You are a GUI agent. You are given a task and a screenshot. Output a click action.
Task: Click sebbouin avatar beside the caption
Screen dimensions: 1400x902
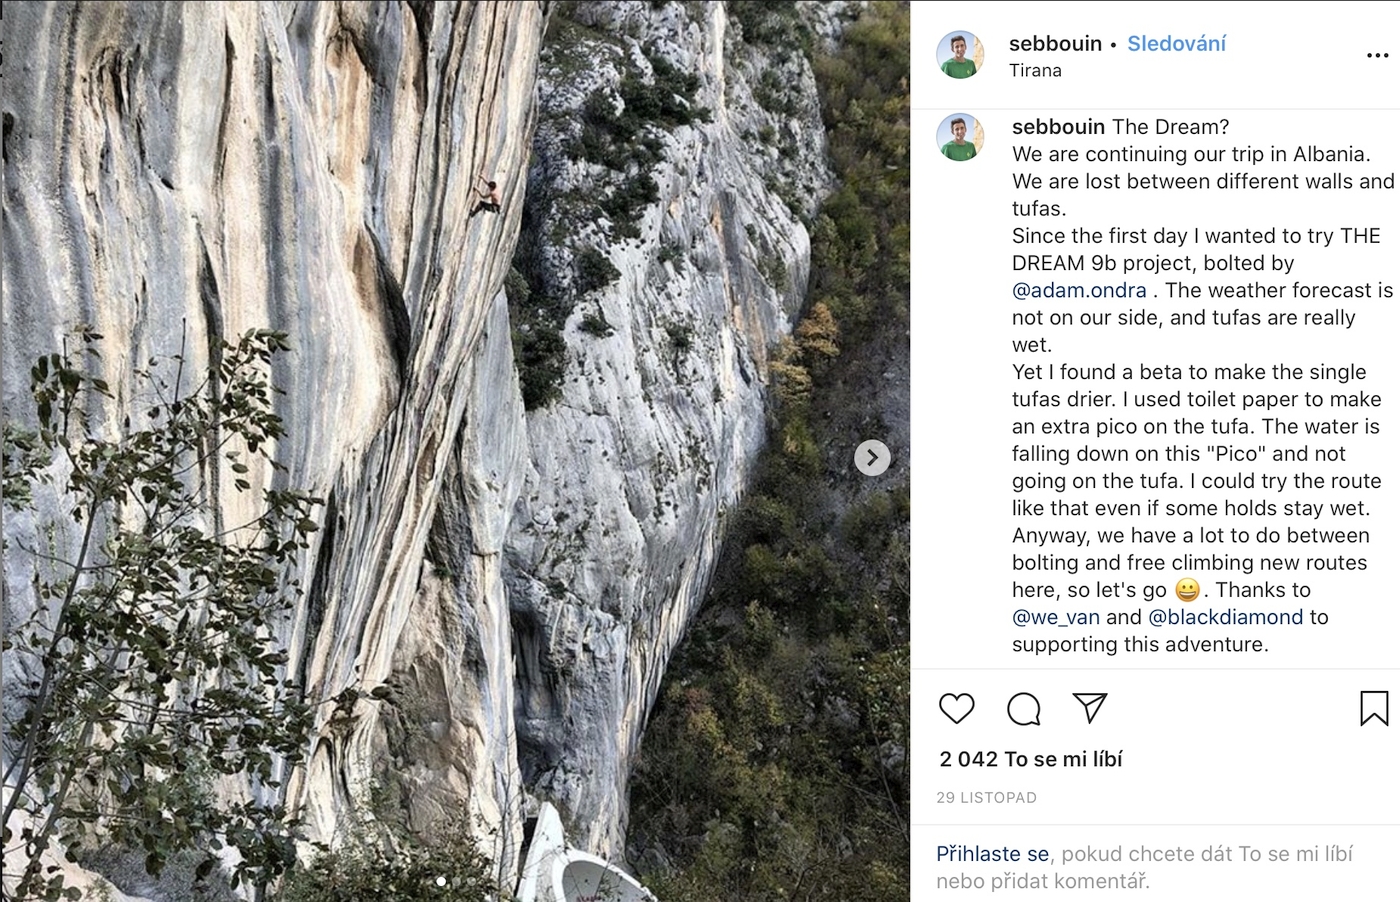point(960,137)
